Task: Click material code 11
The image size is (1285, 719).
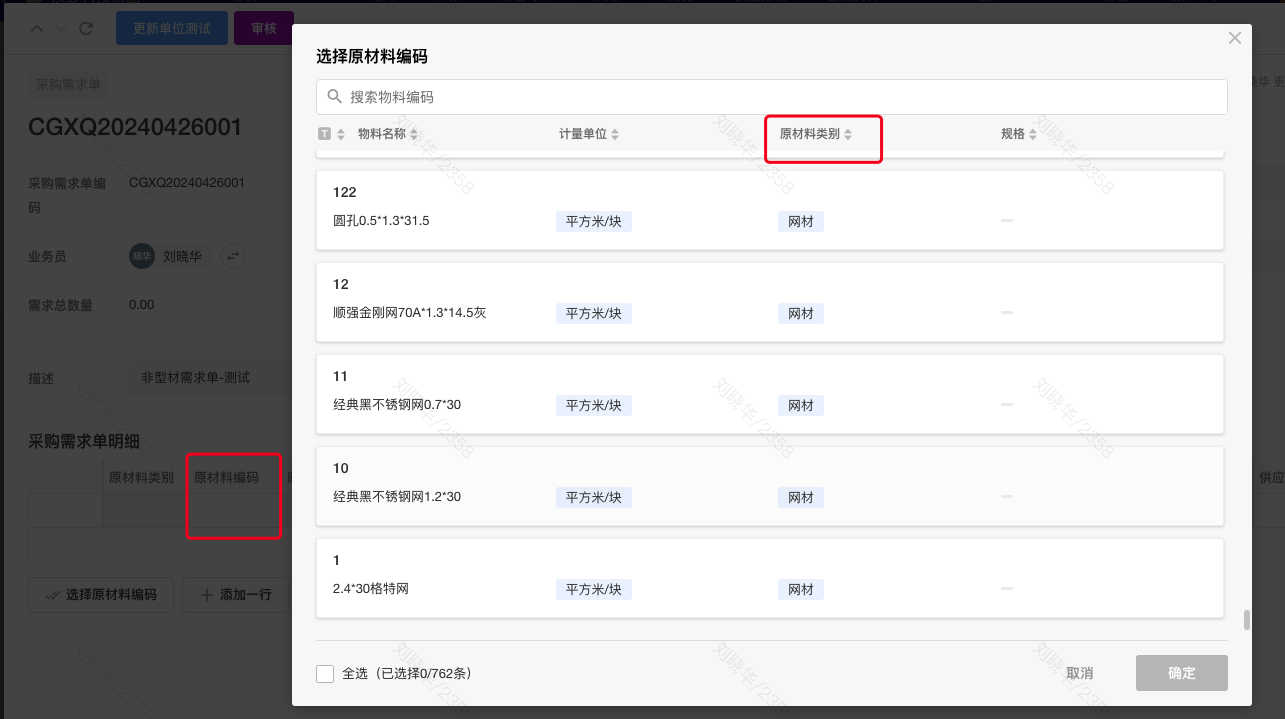Action: [x=341, y=376]
